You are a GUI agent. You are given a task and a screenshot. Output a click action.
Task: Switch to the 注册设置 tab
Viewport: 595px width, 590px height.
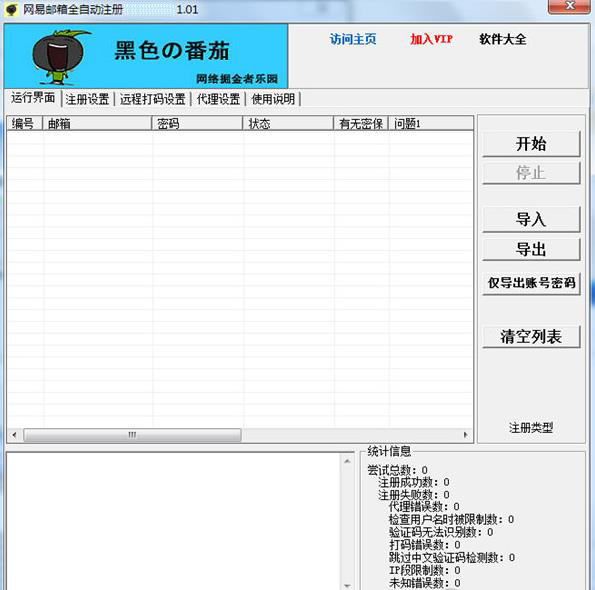87,99
